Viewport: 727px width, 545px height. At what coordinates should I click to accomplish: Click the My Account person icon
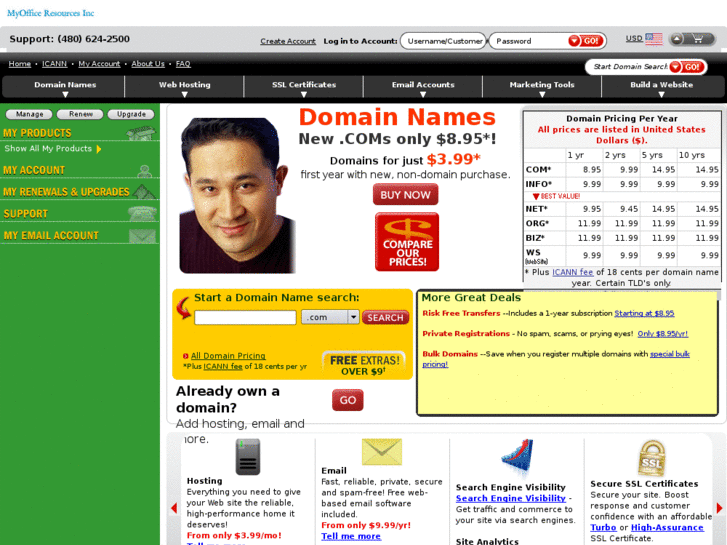tap(145, 171)
